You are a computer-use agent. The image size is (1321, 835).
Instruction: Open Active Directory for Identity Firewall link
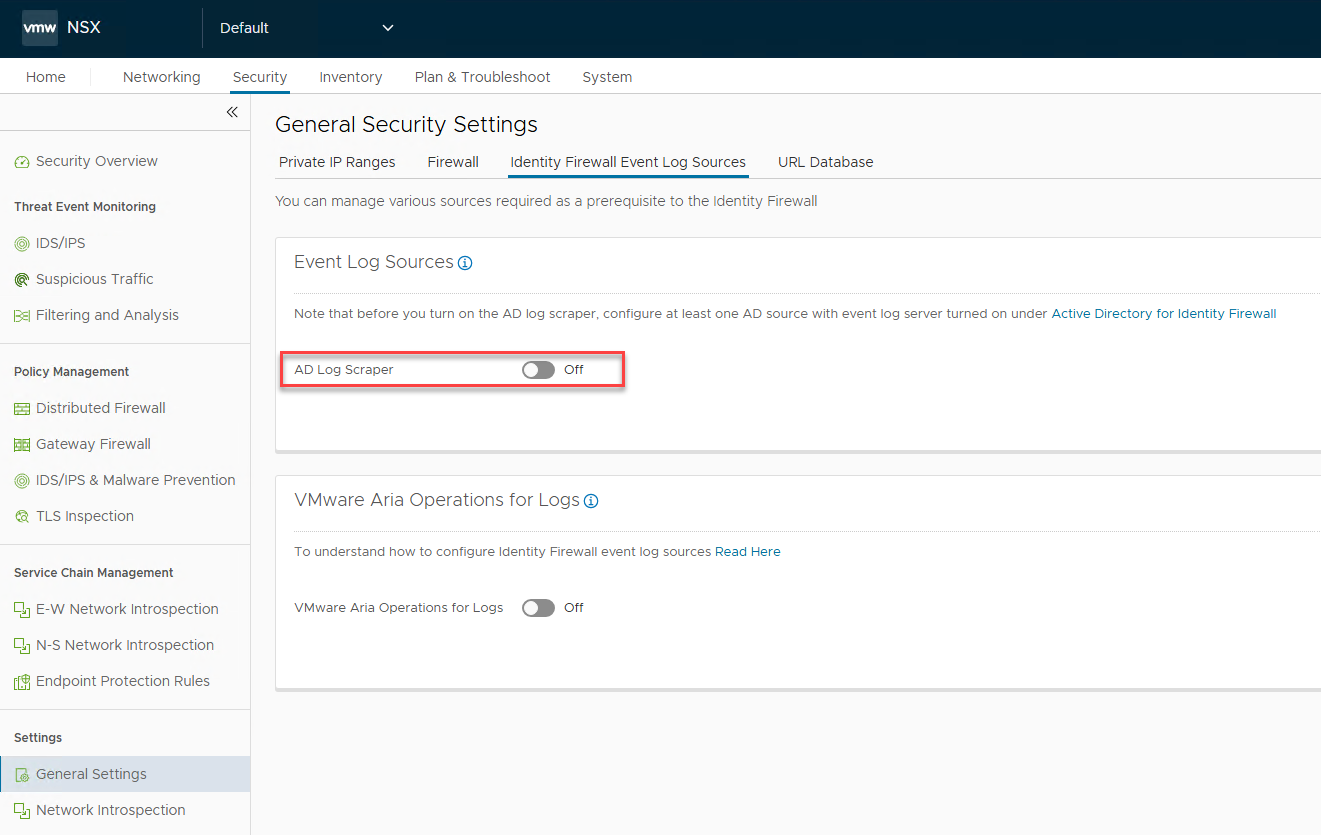click(x=1163, y=314)
